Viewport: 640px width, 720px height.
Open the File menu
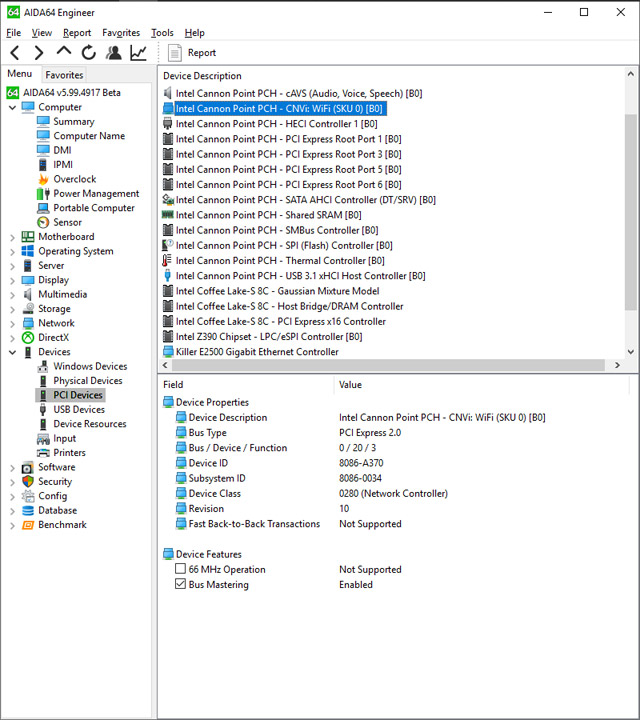(13, 33)
